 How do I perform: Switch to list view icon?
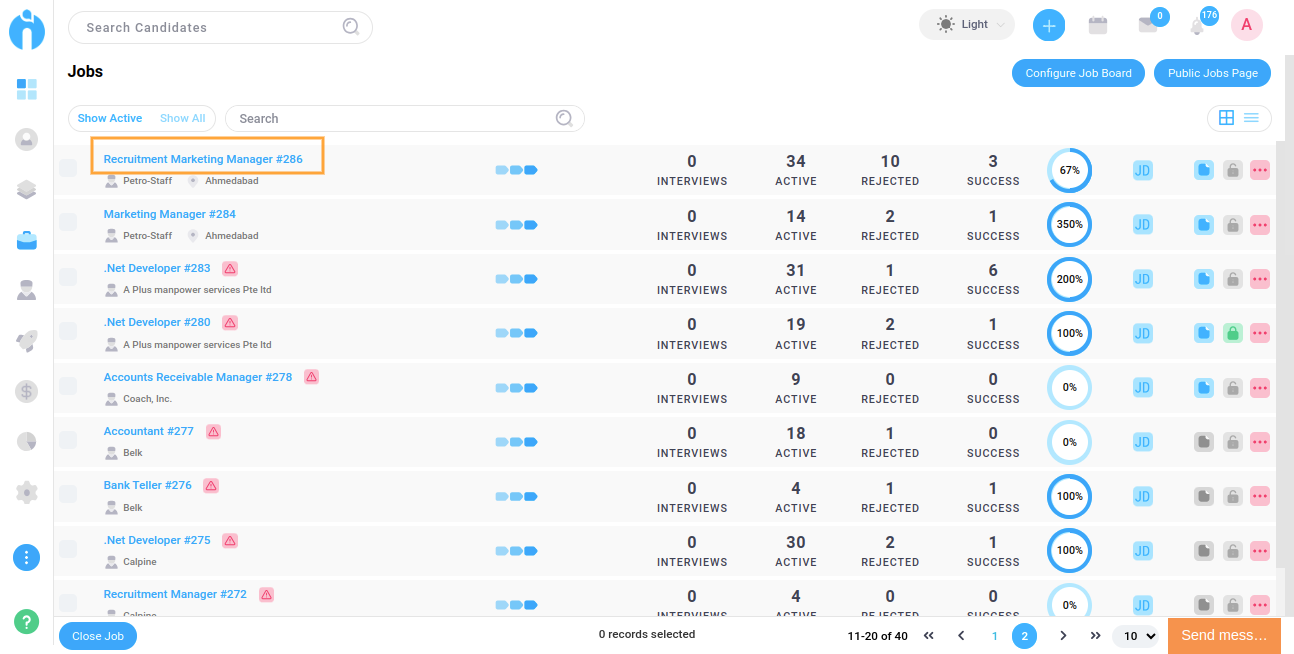pos(1252,118)
